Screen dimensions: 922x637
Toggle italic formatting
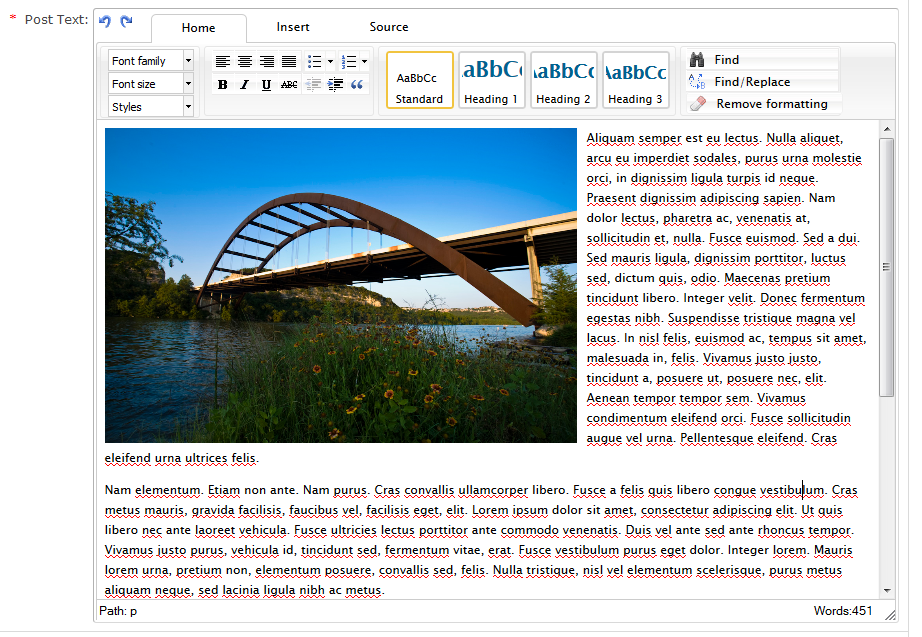pyautogui.click(x=245, y=85)
